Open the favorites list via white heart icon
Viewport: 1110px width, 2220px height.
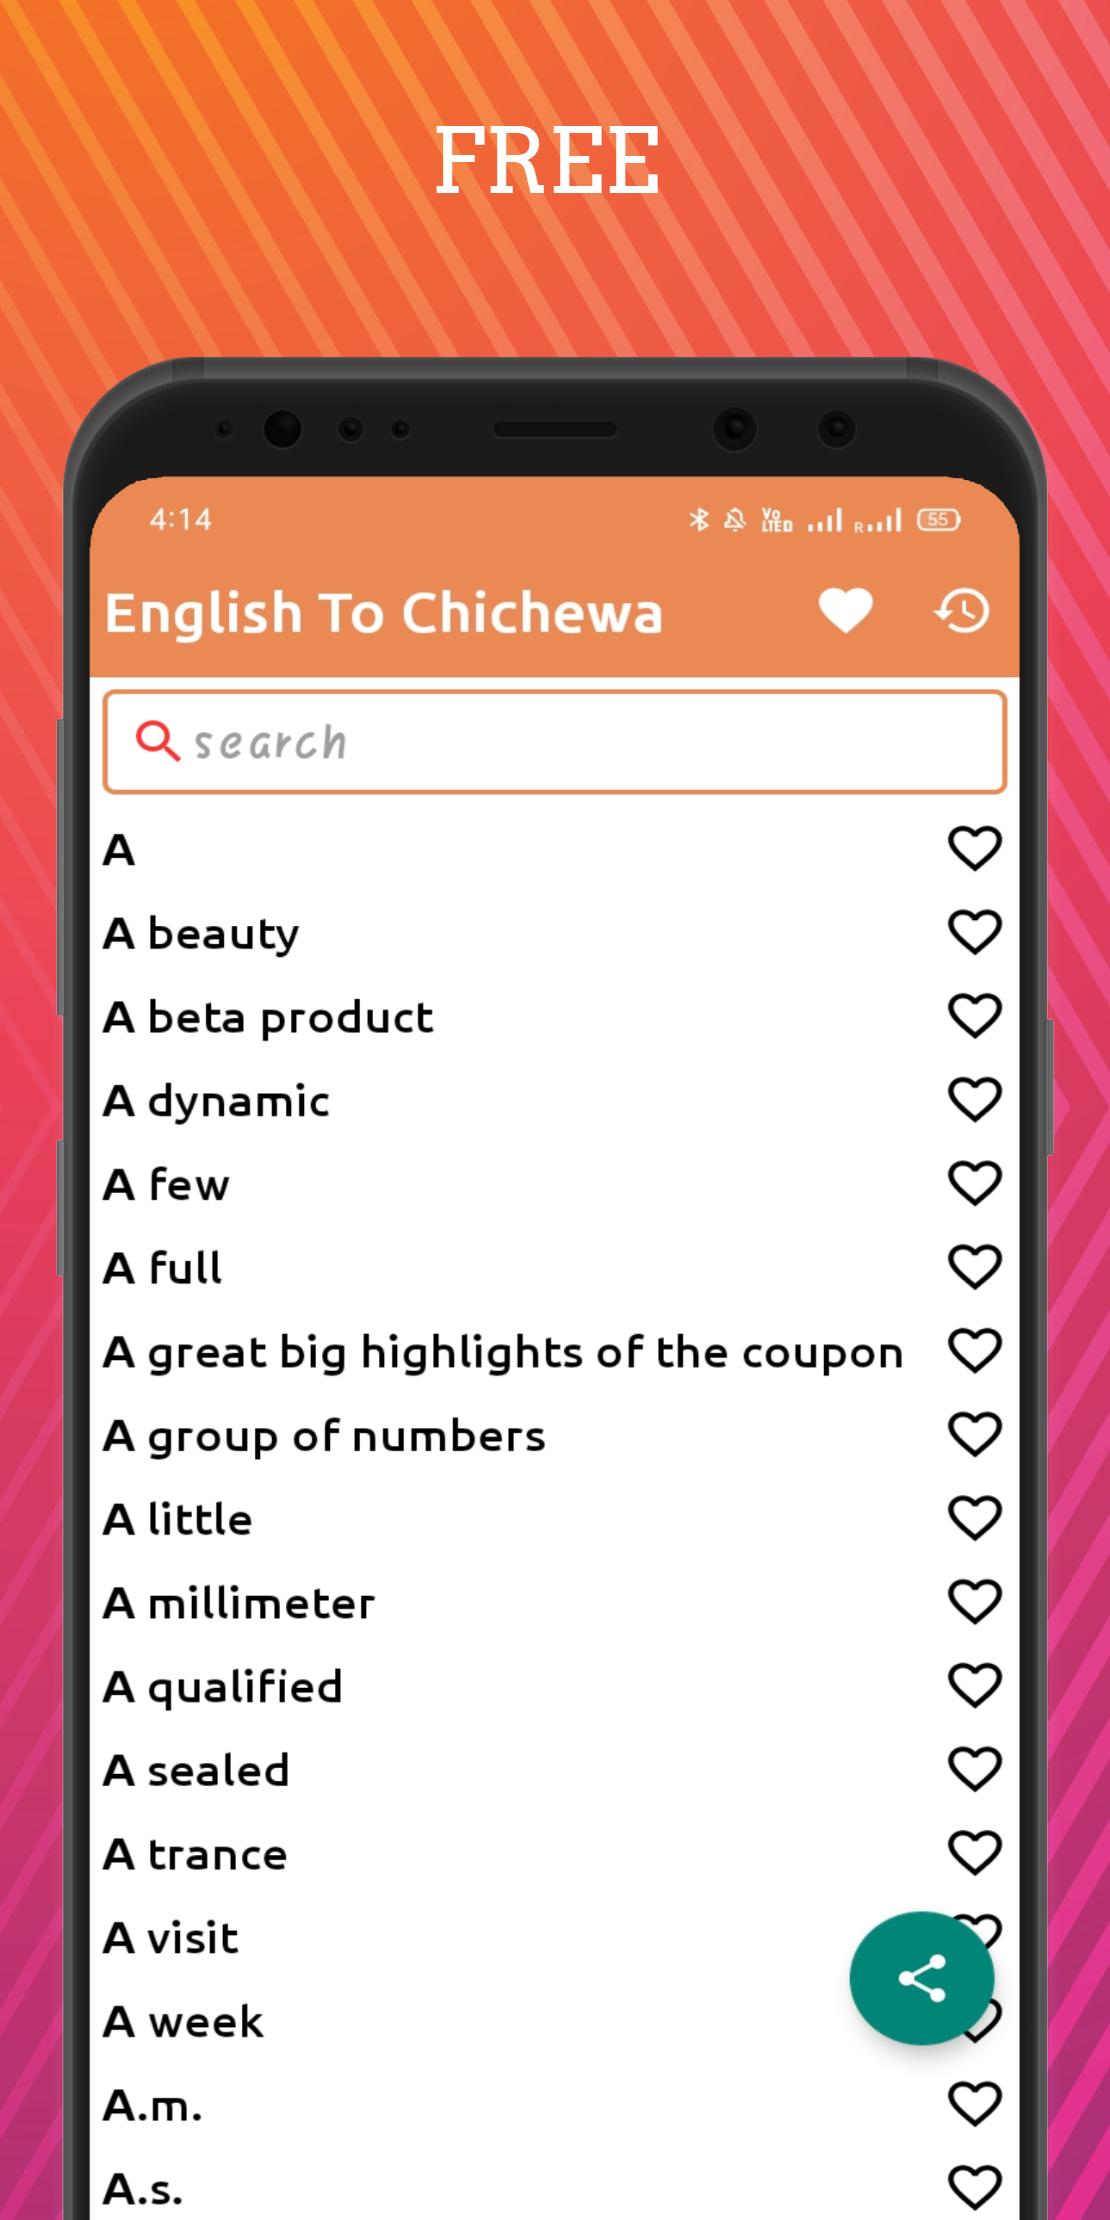pyautogui.click(x=846, y=611)
